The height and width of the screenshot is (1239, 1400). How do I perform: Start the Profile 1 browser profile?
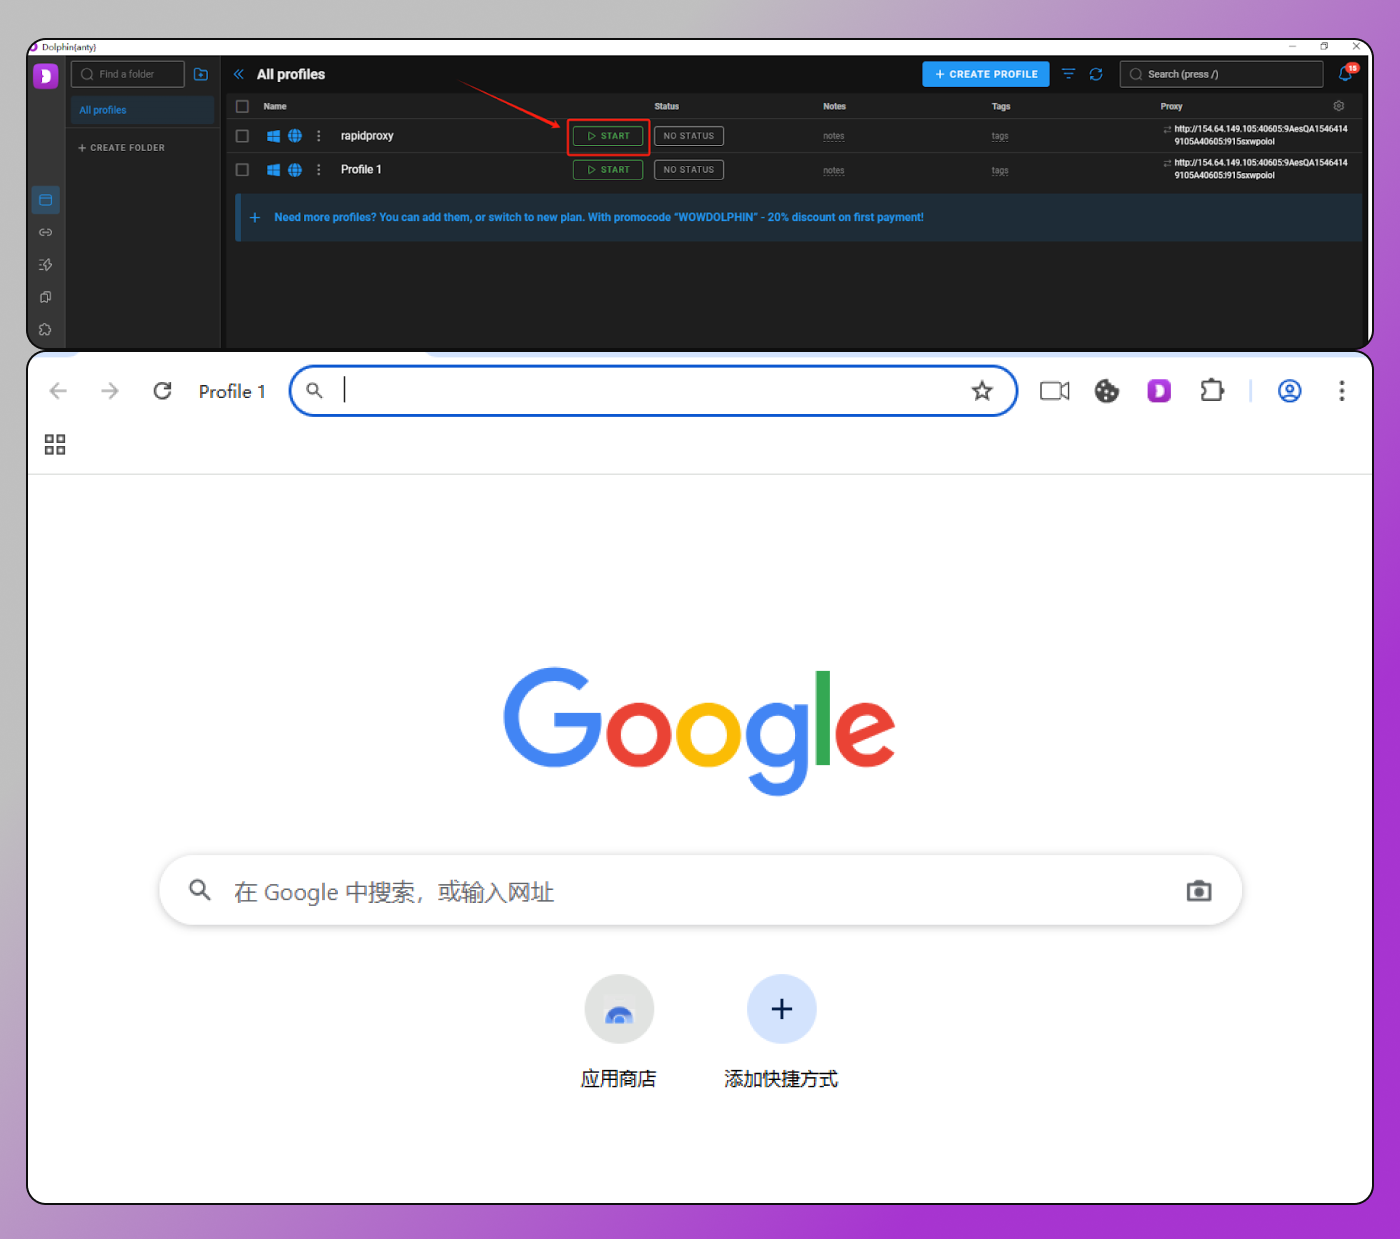608,170
